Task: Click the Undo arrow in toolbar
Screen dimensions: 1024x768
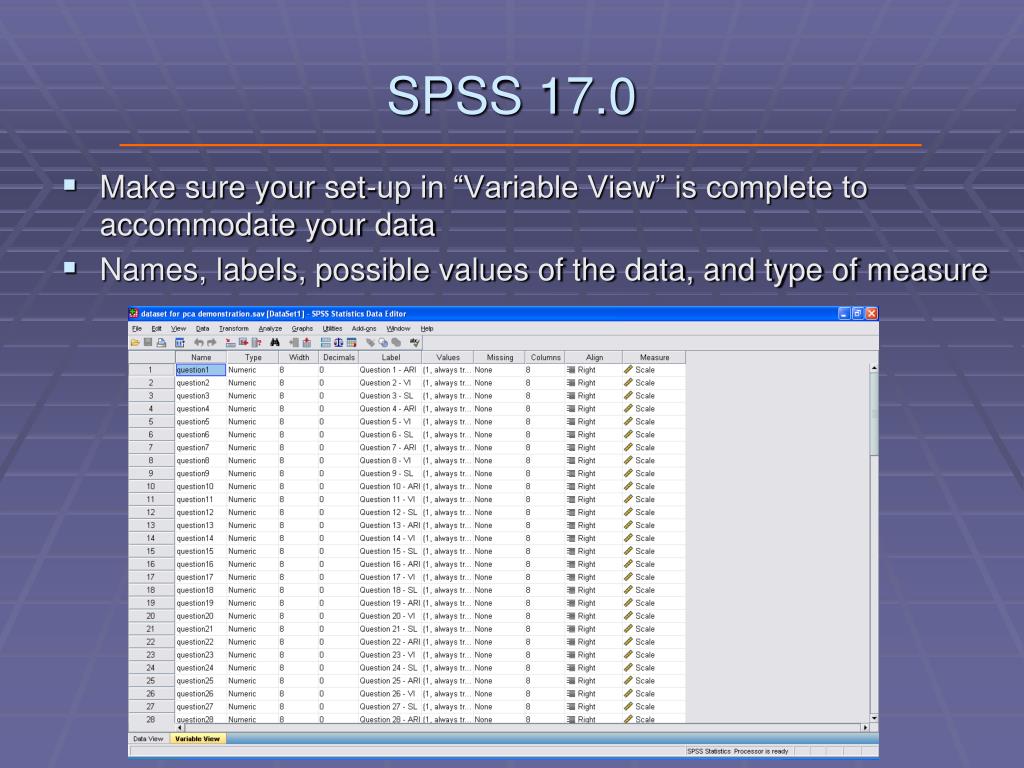Action: [199, 342]
